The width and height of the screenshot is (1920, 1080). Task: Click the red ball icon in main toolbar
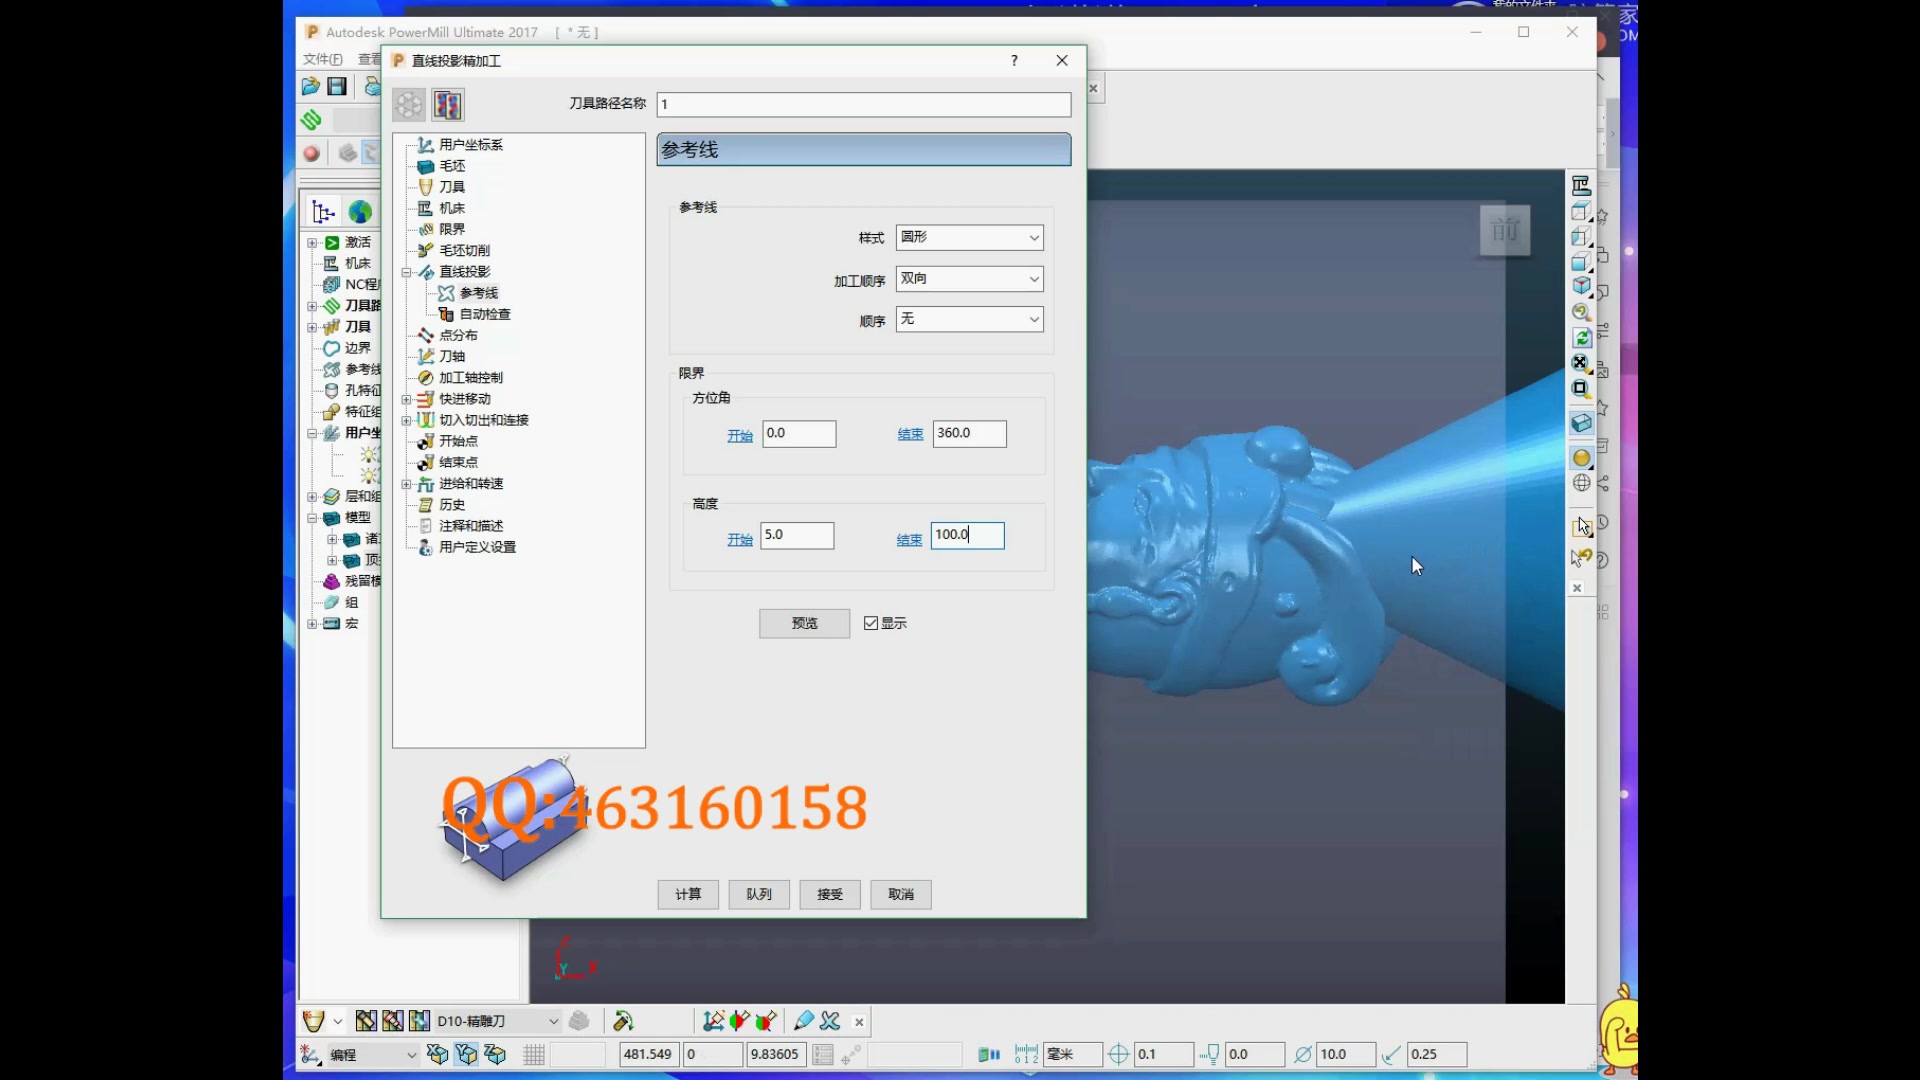[x=311, y=153]
